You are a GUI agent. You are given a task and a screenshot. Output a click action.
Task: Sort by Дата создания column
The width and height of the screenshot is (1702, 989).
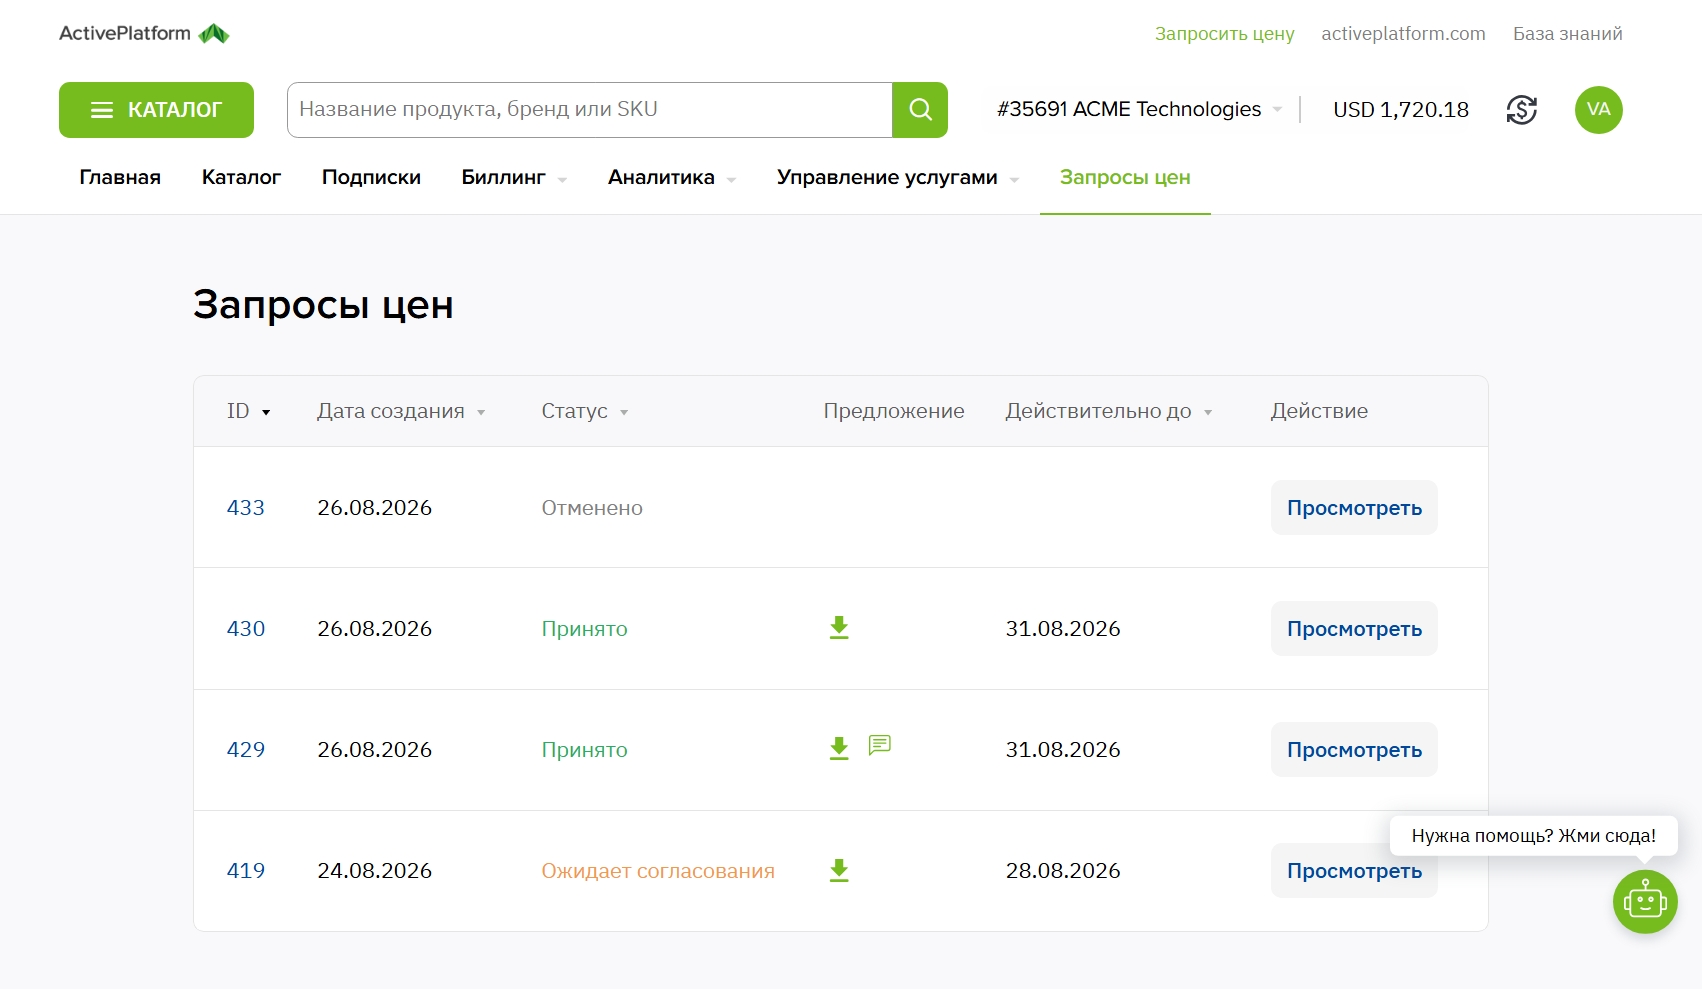(401, 411)
